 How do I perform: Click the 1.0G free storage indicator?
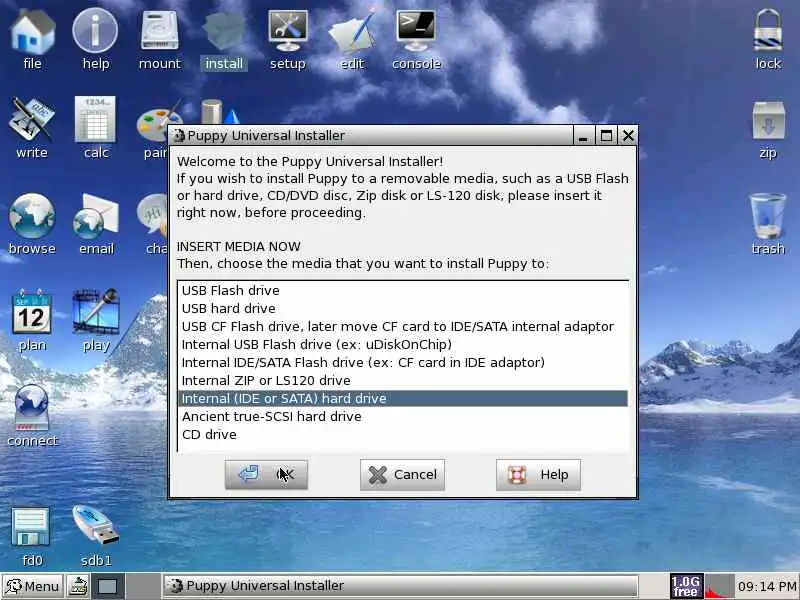[686, 586]
